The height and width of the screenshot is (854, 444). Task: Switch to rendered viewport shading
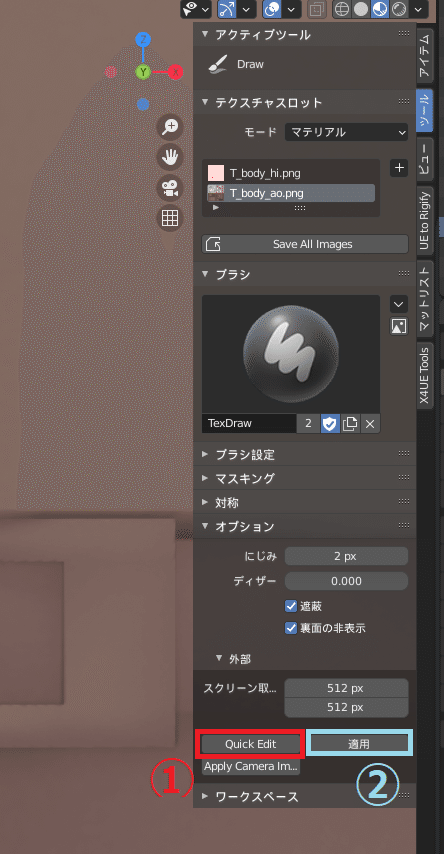pyautogui.click(x=399, y=9)
